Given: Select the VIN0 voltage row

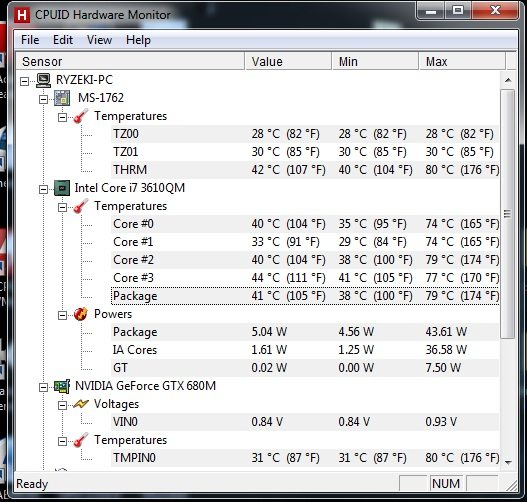Looking at the screenshot, I should point(305,422).
